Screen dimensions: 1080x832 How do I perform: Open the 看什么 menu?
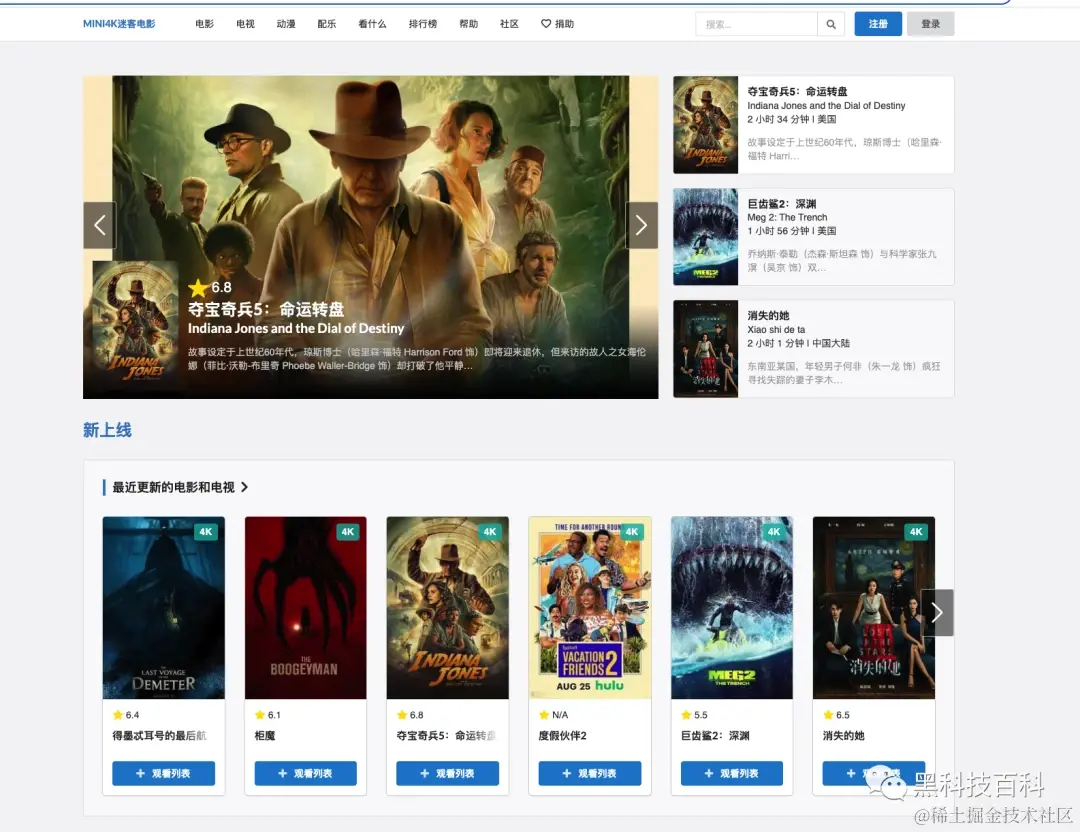372,24
